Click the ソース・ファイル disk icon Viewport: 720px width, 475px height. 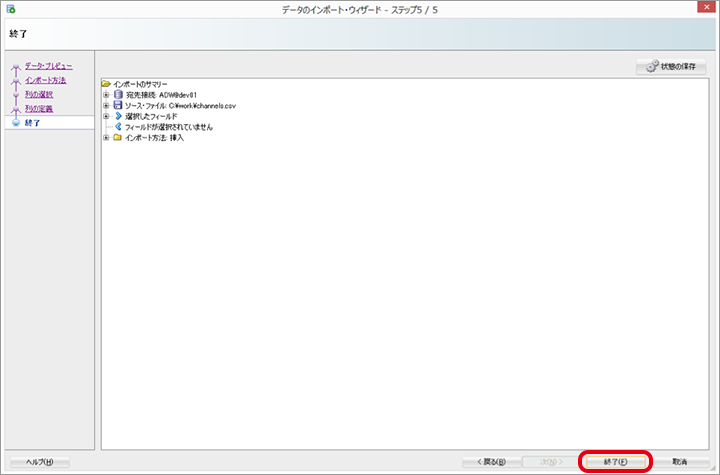(x=118, y=105)
